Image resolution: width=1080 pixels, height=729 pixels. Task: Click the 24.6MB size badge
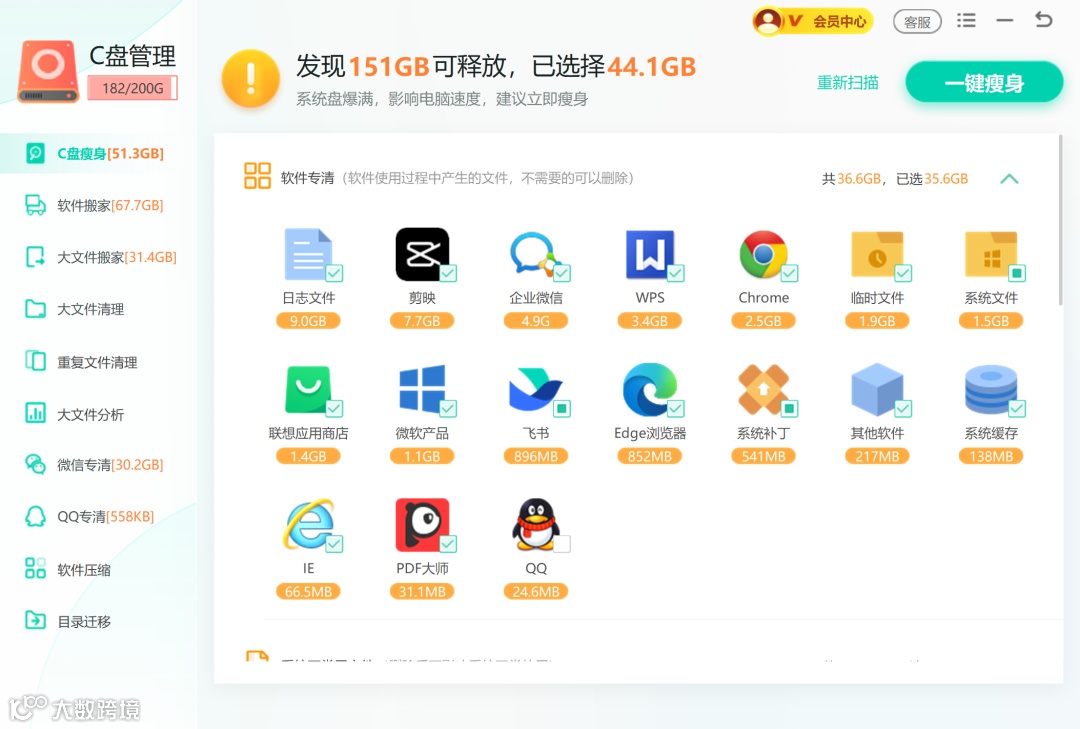coord(536,591)
